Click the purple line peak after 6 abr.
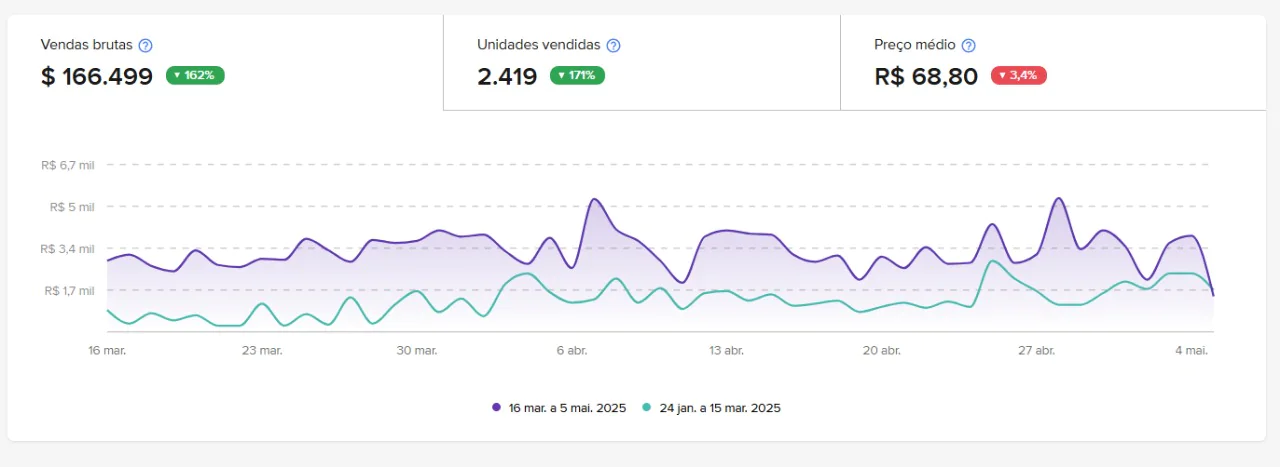The width and height of the screenshot is (1280, 467). (595, 199)
